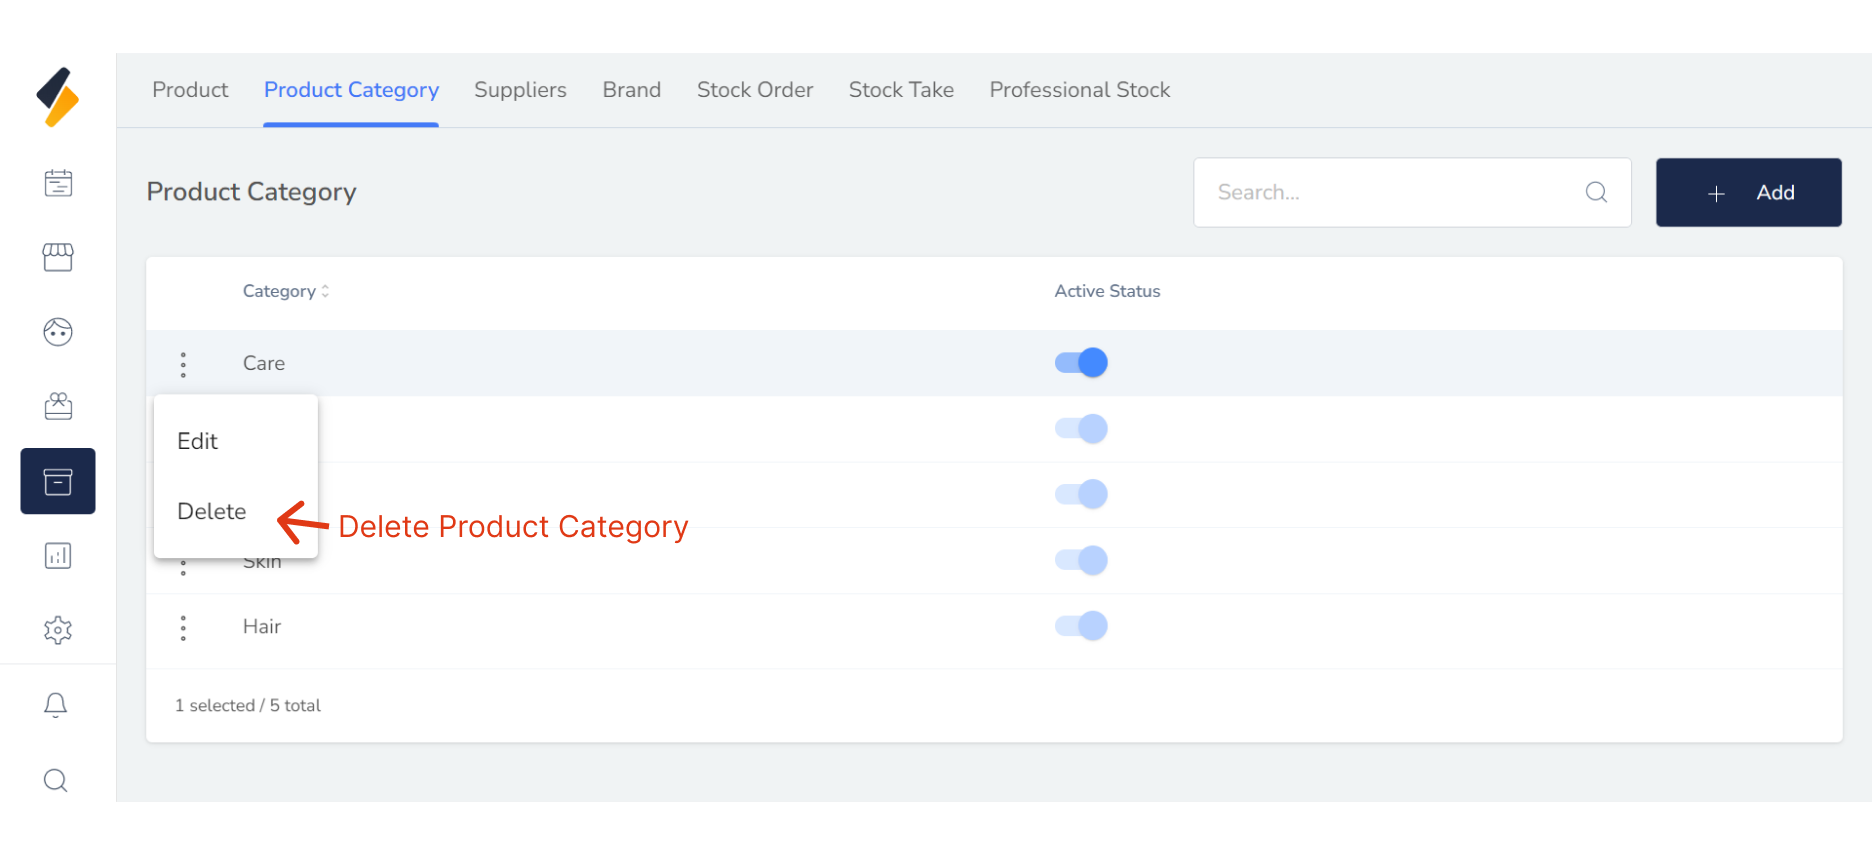1872x855 pixels.
Task: Open the three-dot menu for Care
Action: (x=183, y=364)
